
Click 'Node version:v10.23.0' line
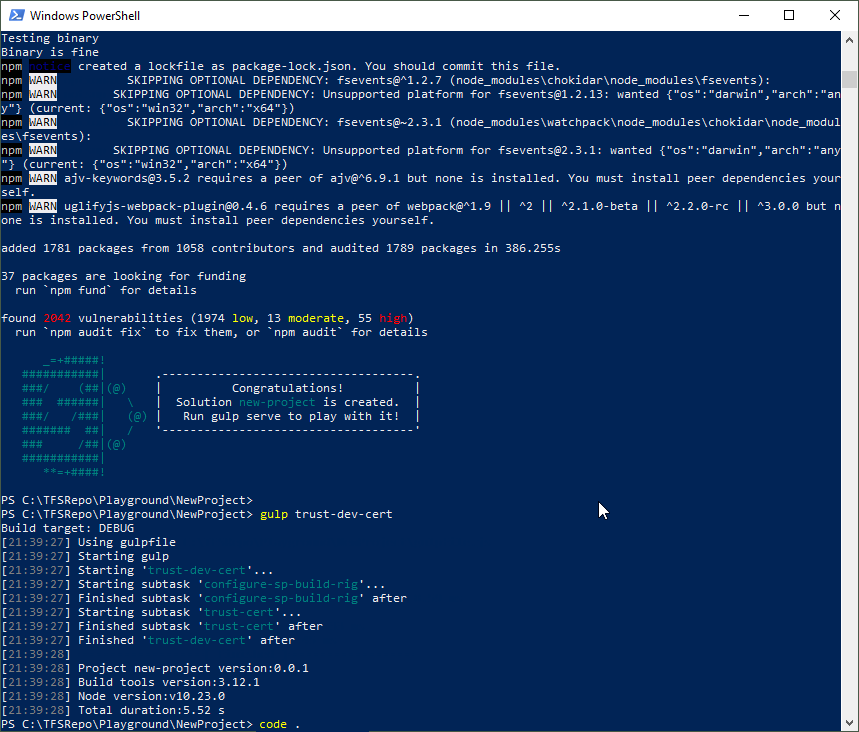pyautogui.click(x=113, y=696)
